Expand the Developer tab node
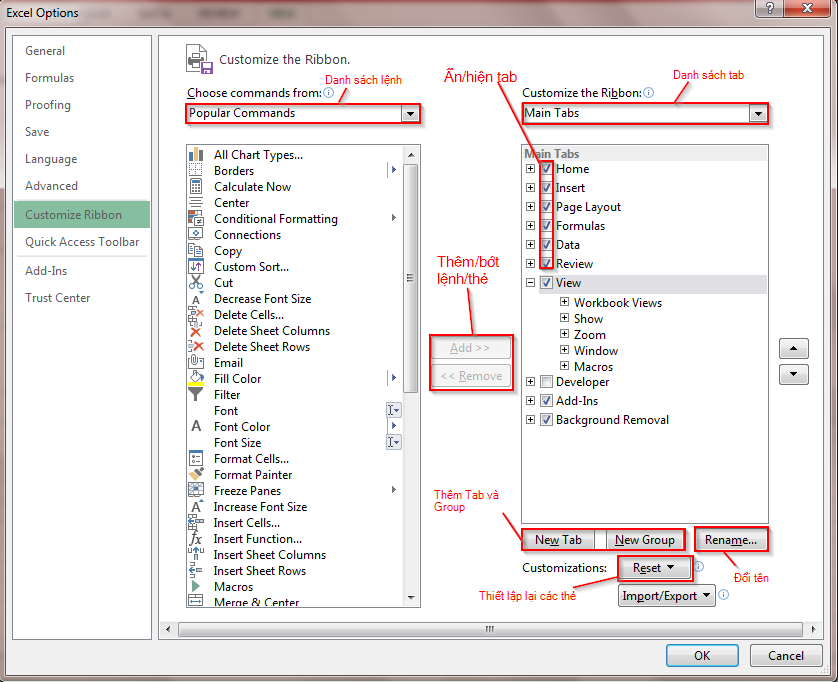Viewport: 838px width, 682px height. click(530, 381)
